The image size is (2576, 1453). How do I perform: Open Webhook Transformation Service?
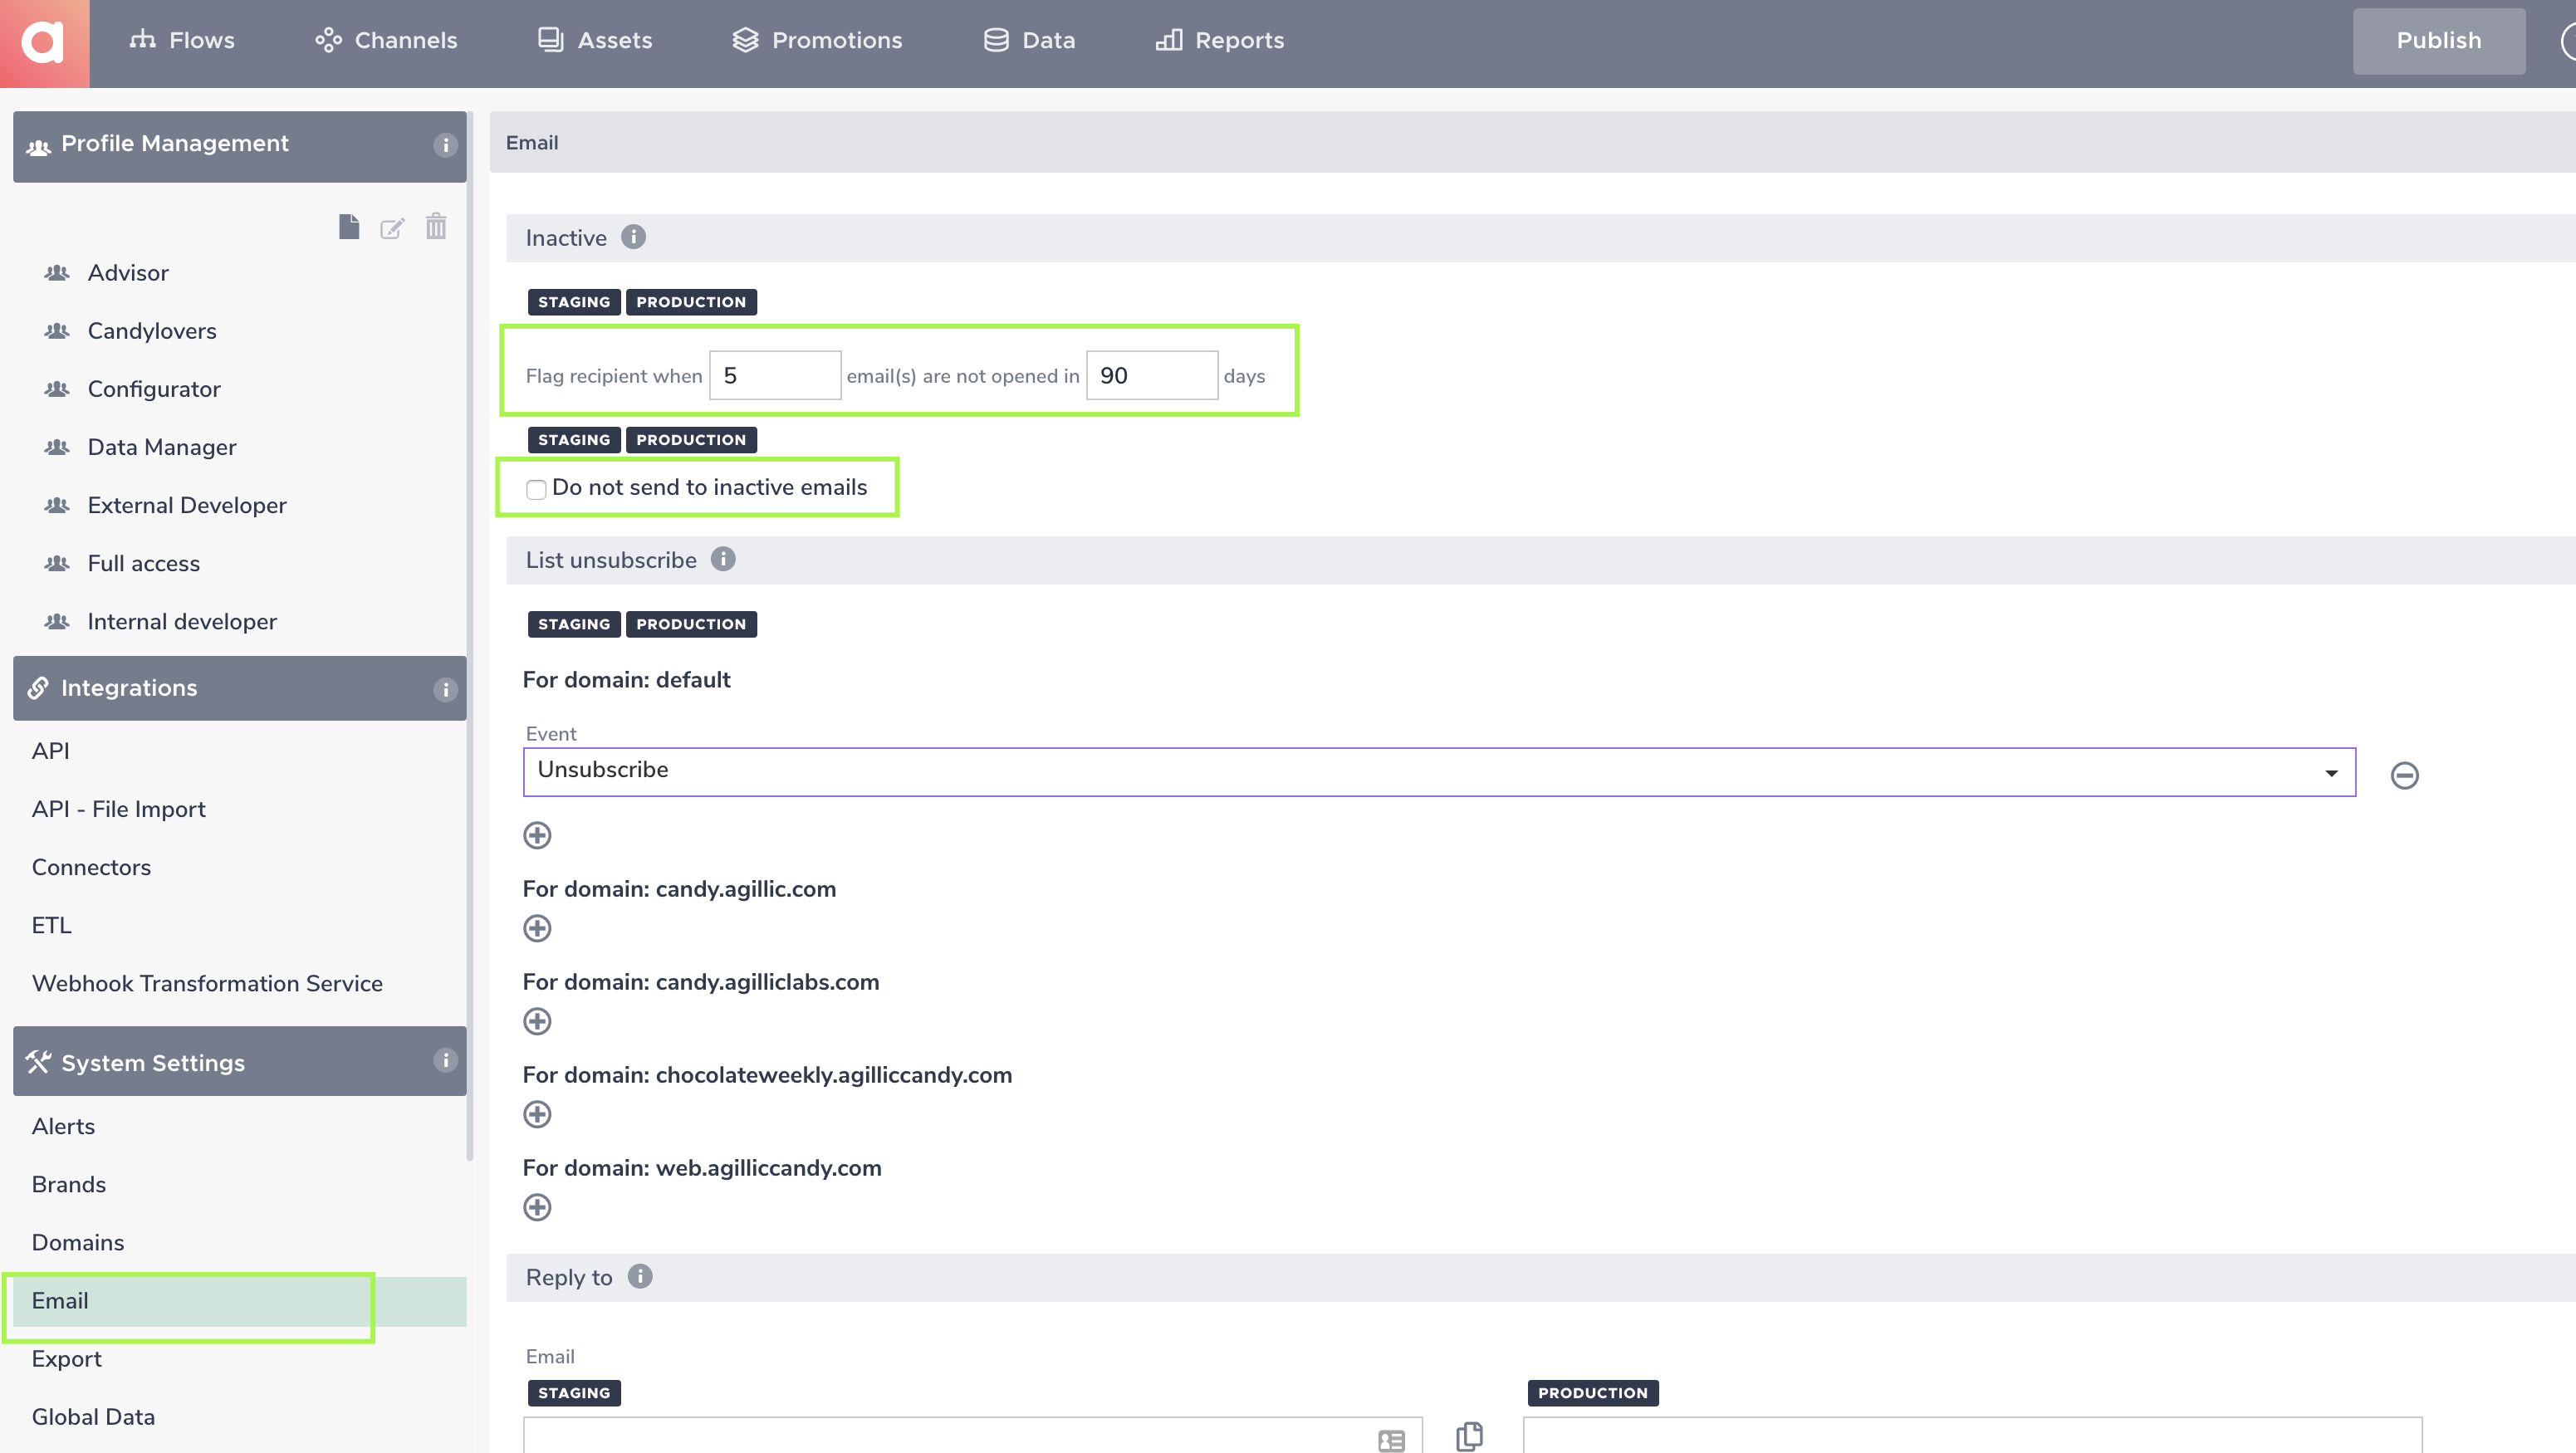click(x=207, y=983)
